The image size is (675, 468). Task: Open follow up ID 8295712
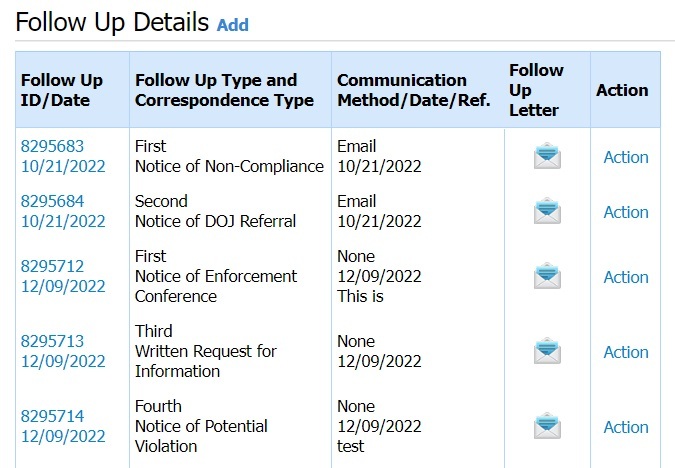click(52, 267)
